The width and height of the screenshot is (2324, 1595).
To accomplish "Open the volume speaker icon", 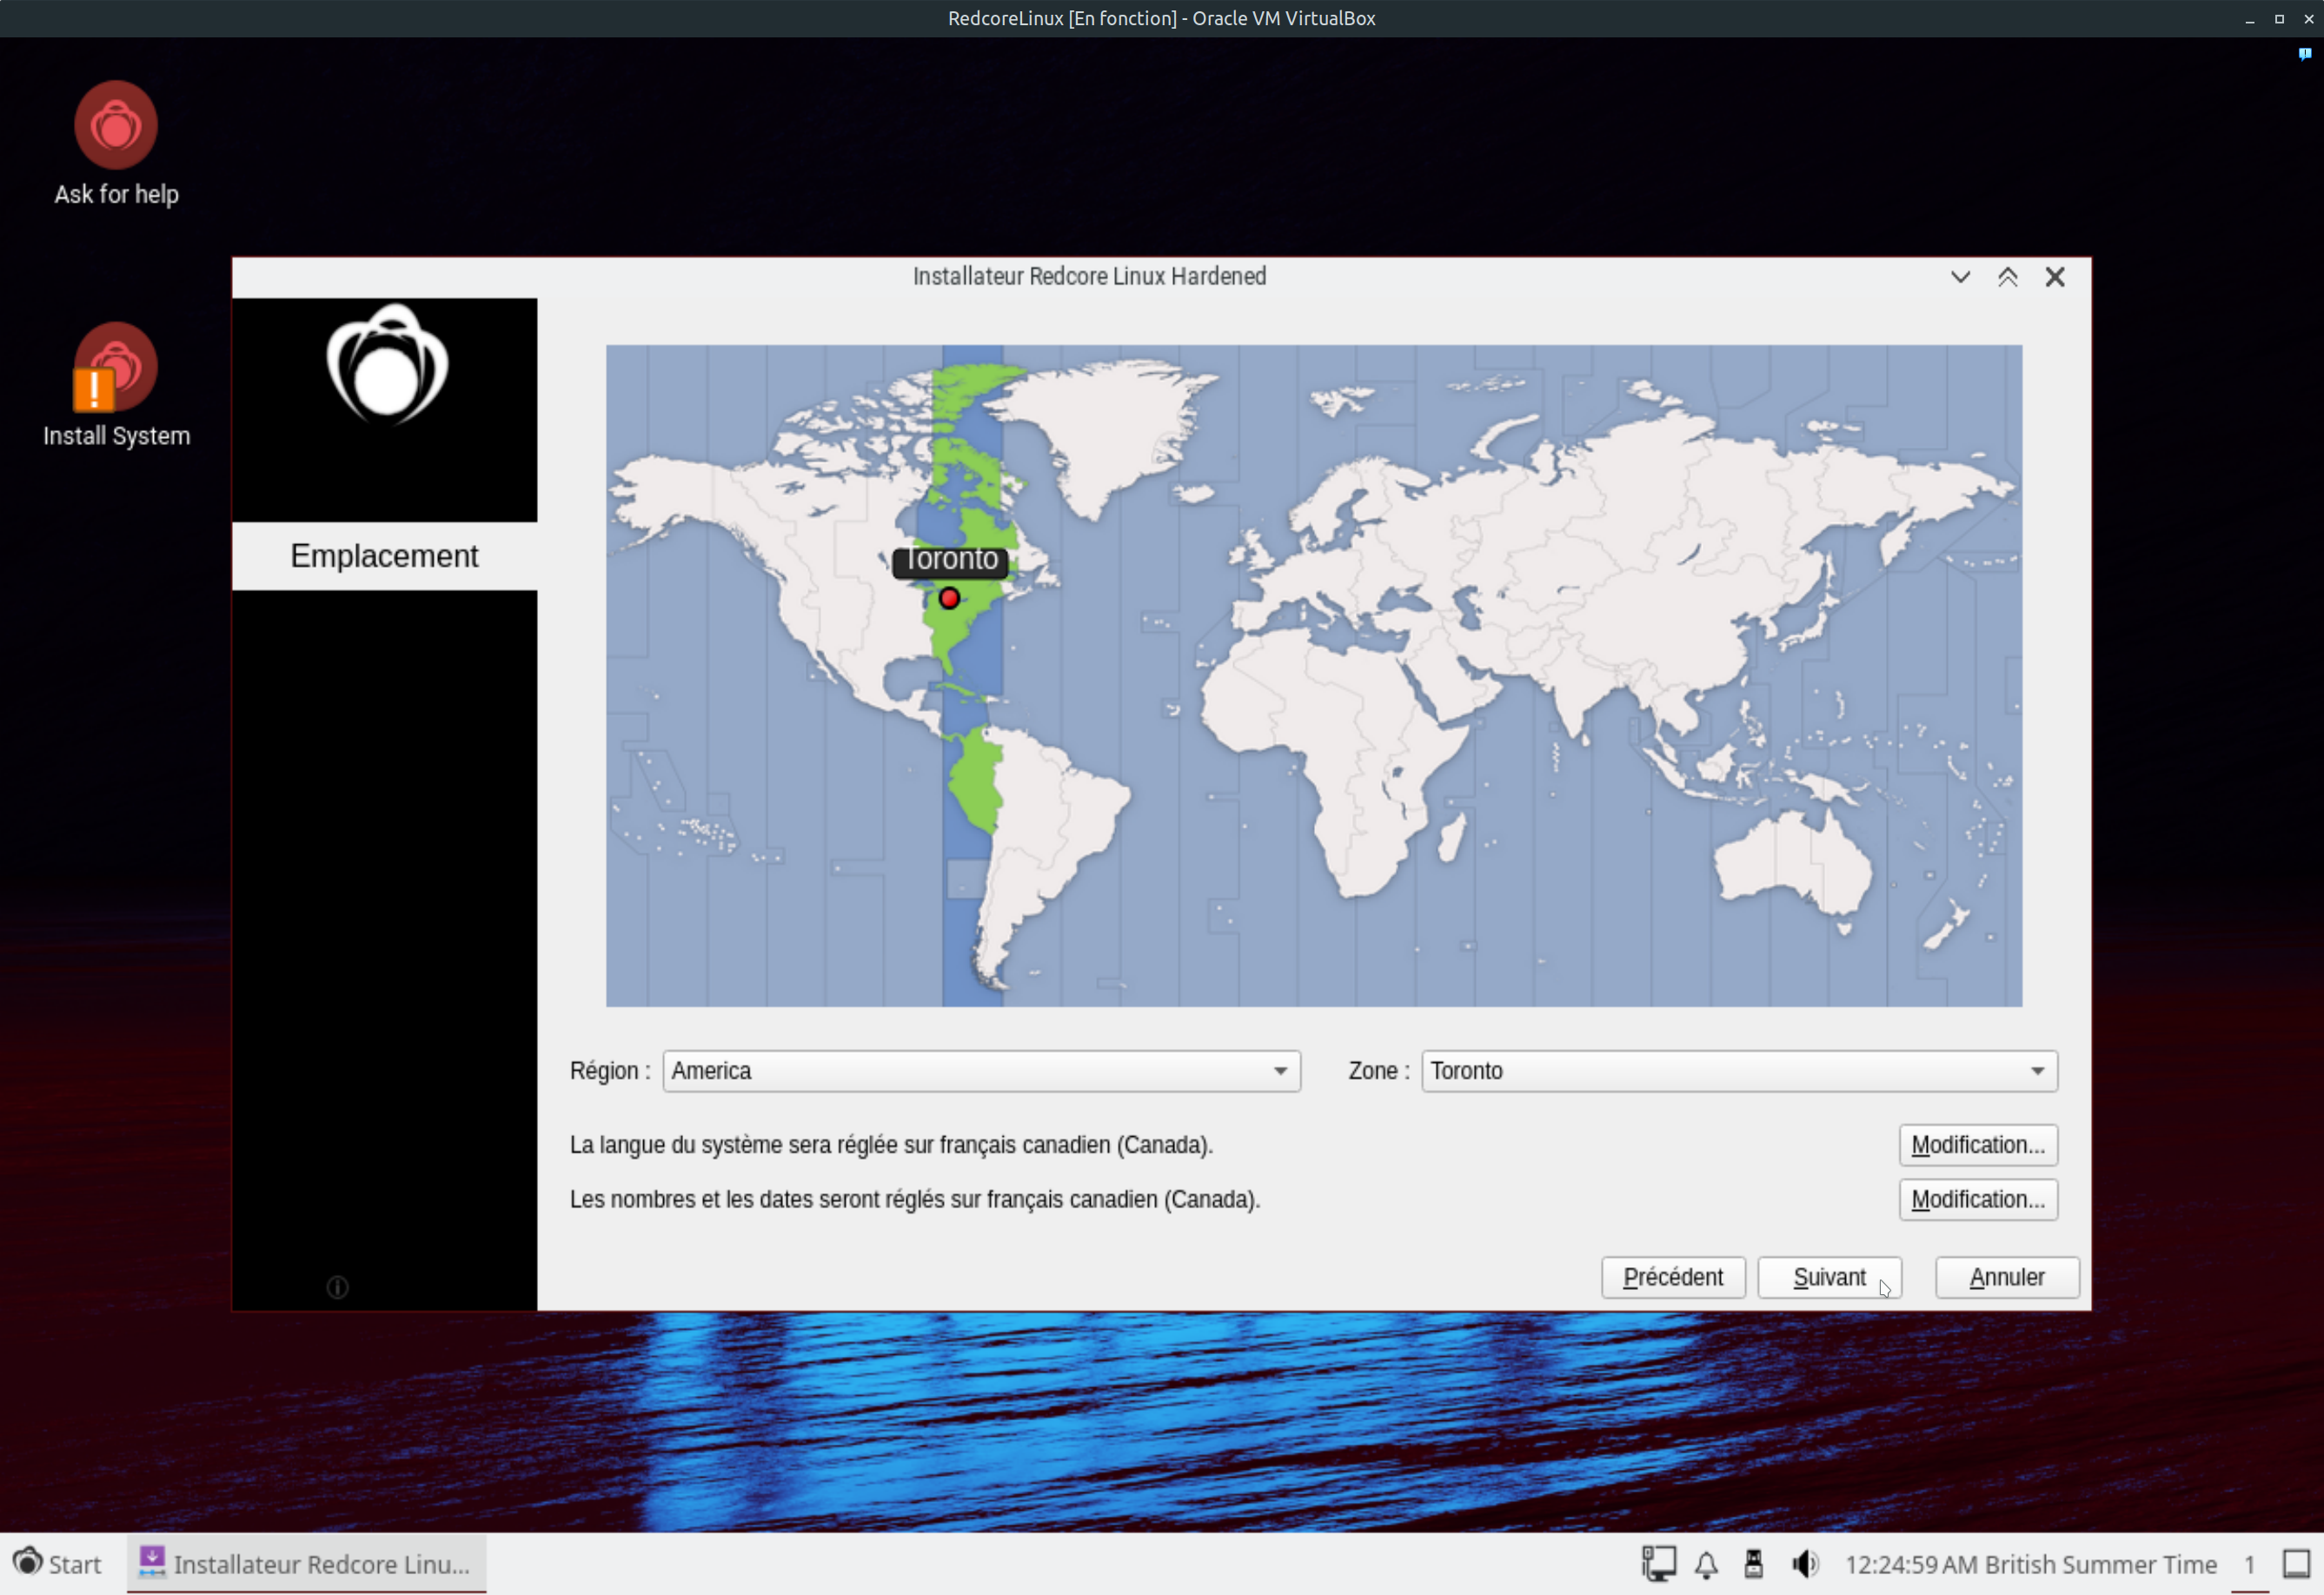I will point(1805,1564).
